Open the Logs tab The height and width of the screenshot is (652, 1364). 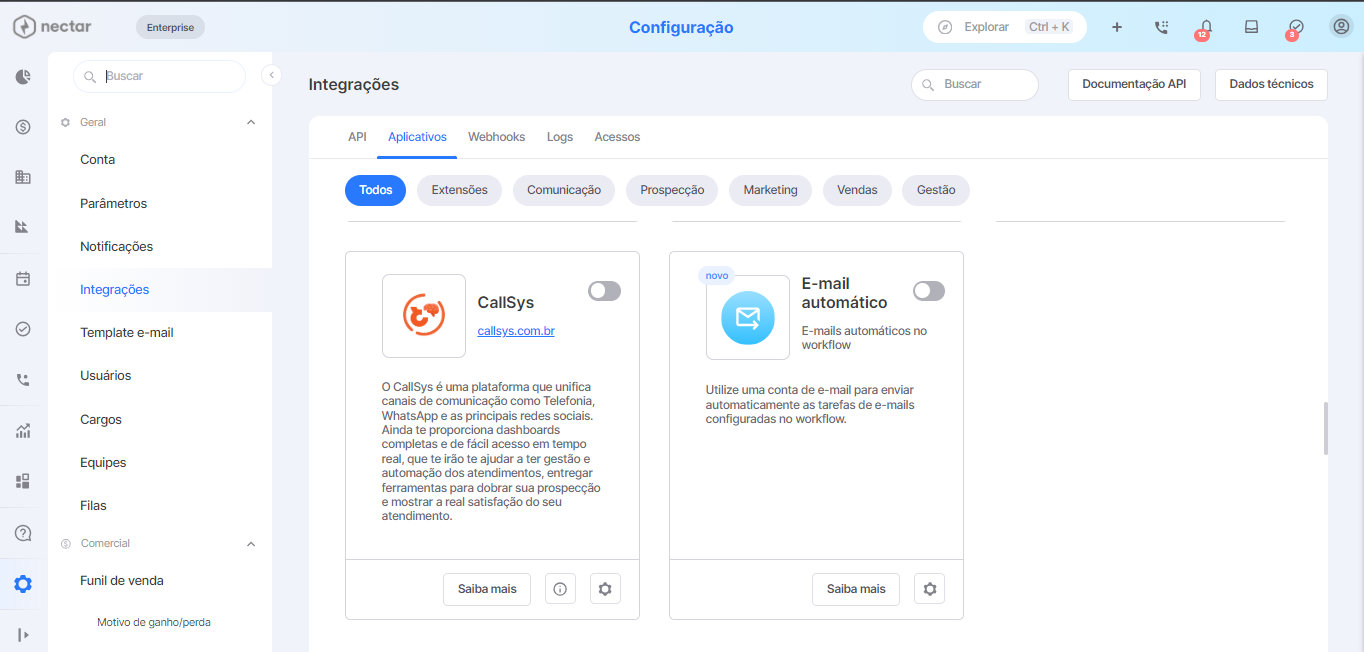[560, 137]
